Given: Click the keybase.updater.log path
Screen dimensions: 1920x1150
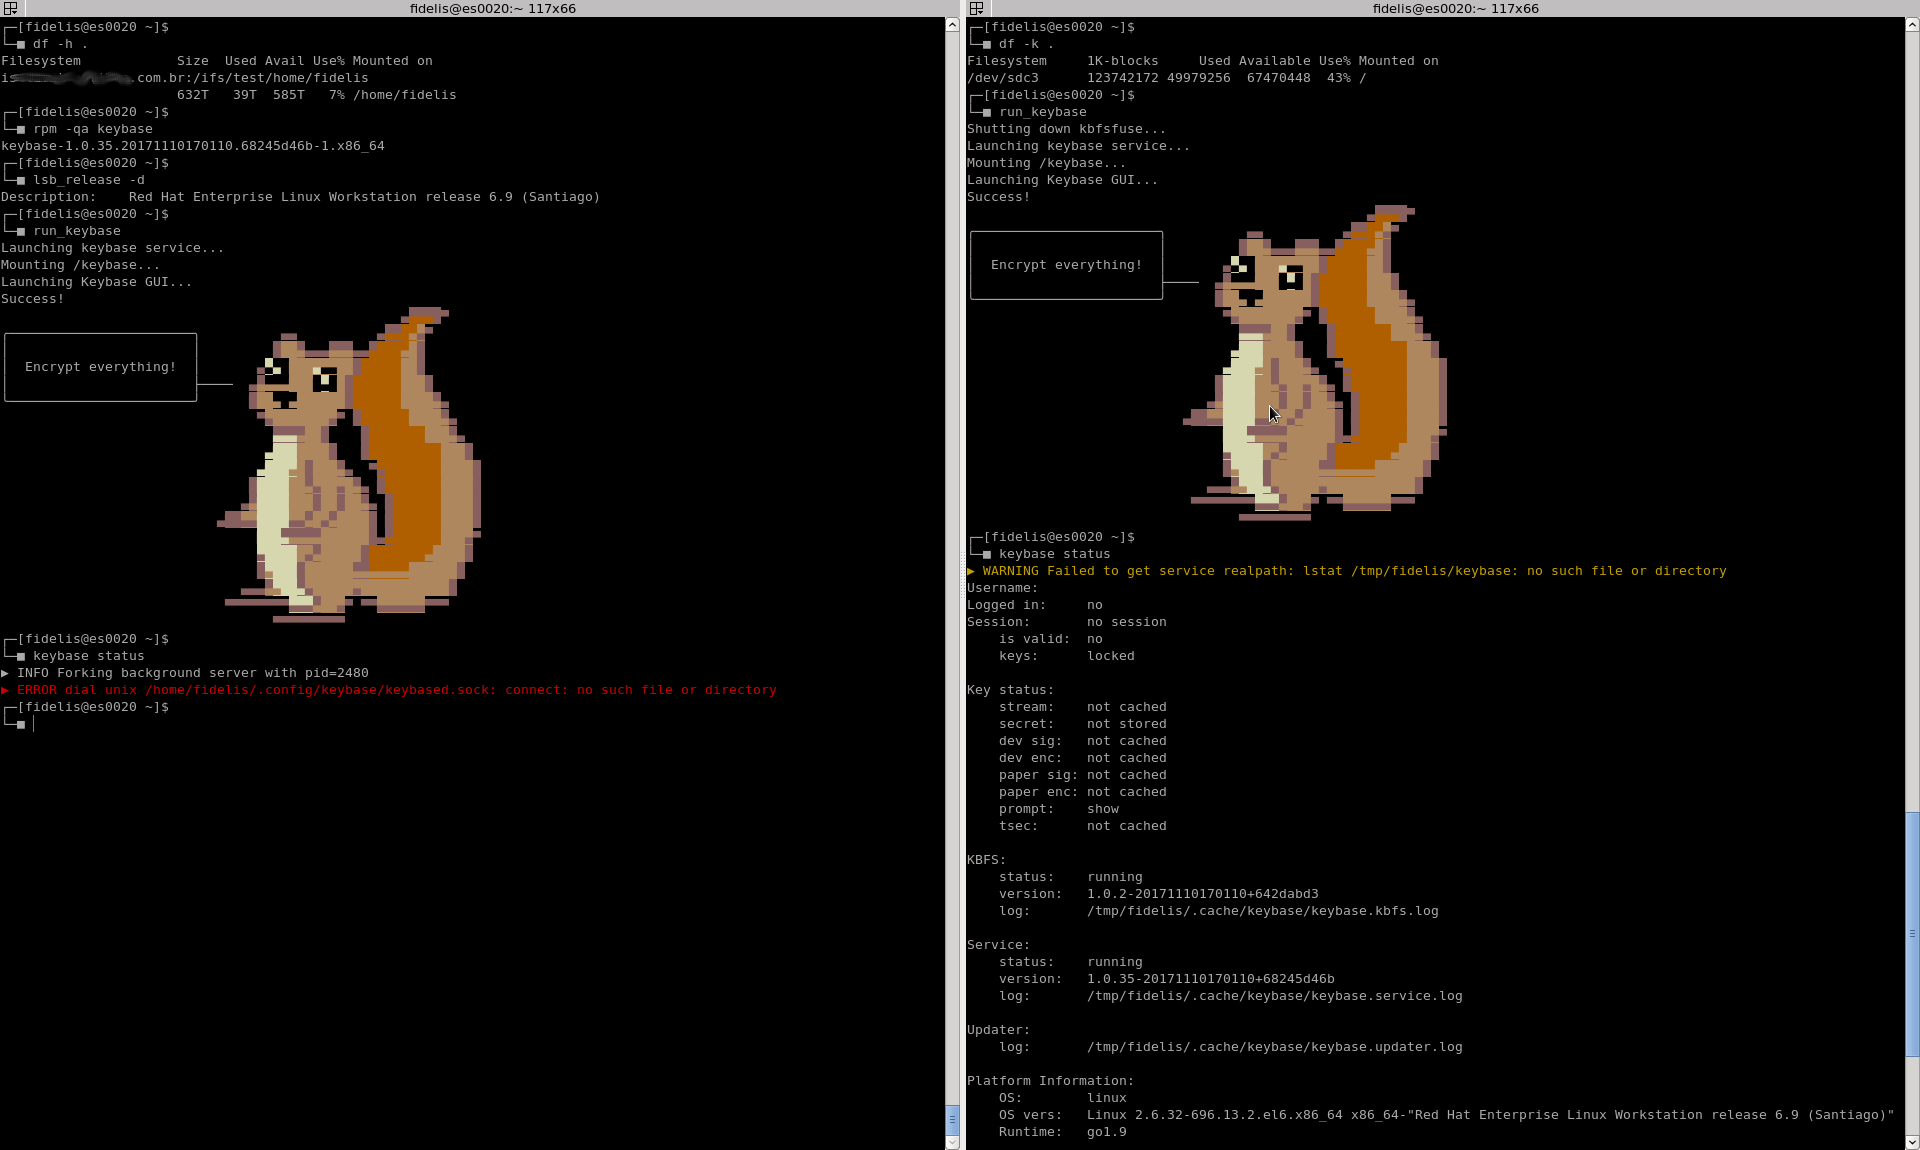Looking at the screenshot, I should 1275,1047.
